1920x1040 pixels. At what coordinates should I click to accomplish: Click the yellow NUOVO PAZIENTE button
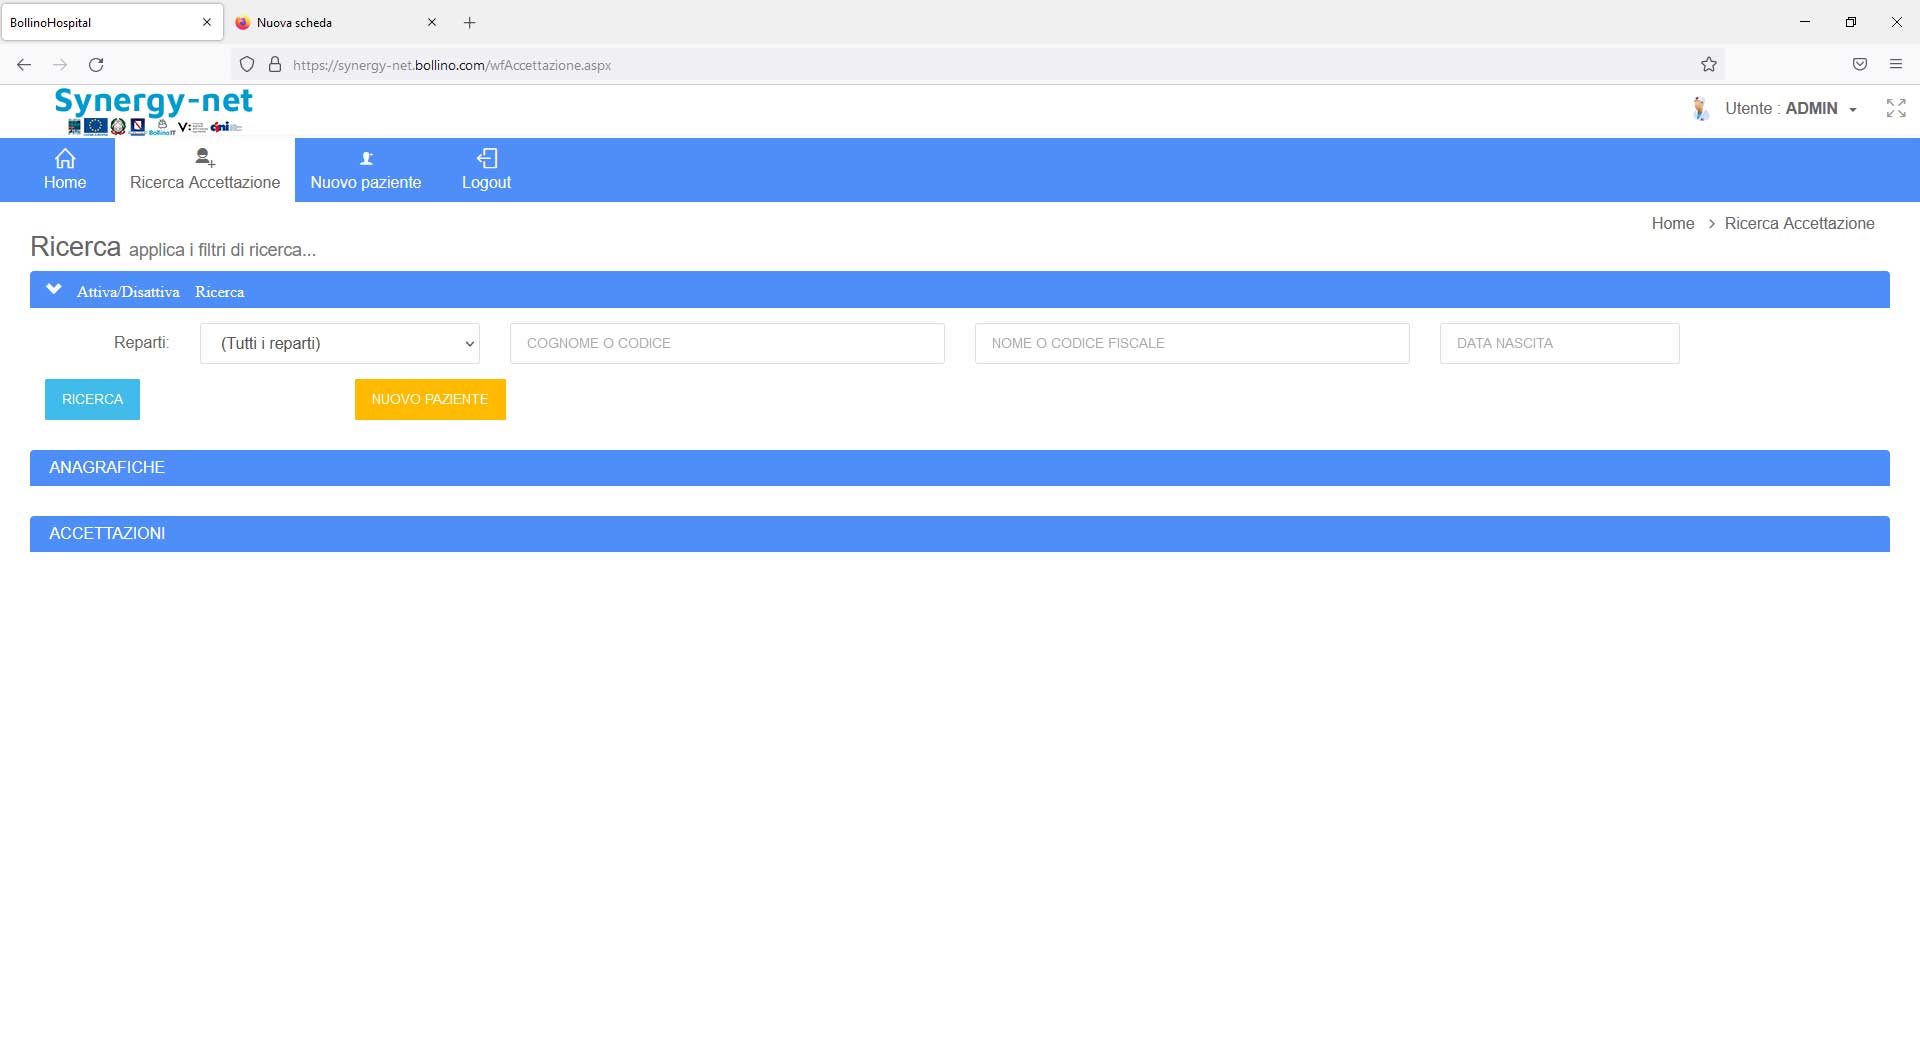coord(430,399)
